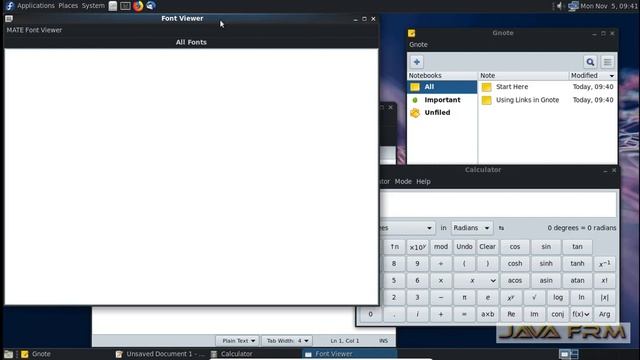Image resolution: width=640 pixels, height=360 pixels.
Task: Open the source unit dropdown in Calculator
Action: point(406,228)
